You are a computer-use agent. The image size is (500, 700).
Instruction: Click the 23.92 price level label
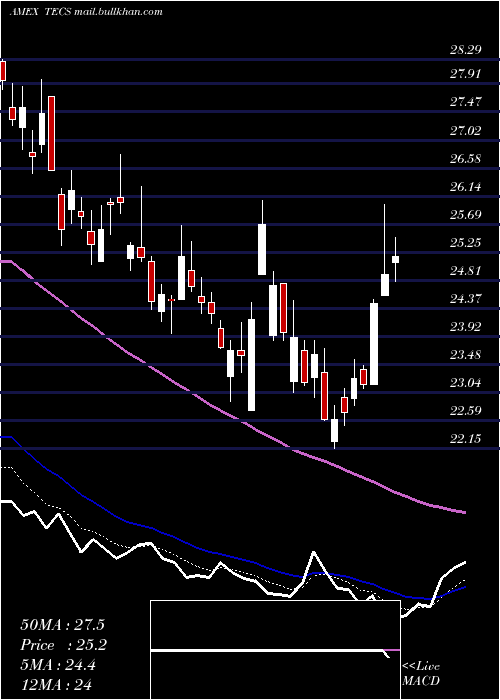tap(466, 327)
